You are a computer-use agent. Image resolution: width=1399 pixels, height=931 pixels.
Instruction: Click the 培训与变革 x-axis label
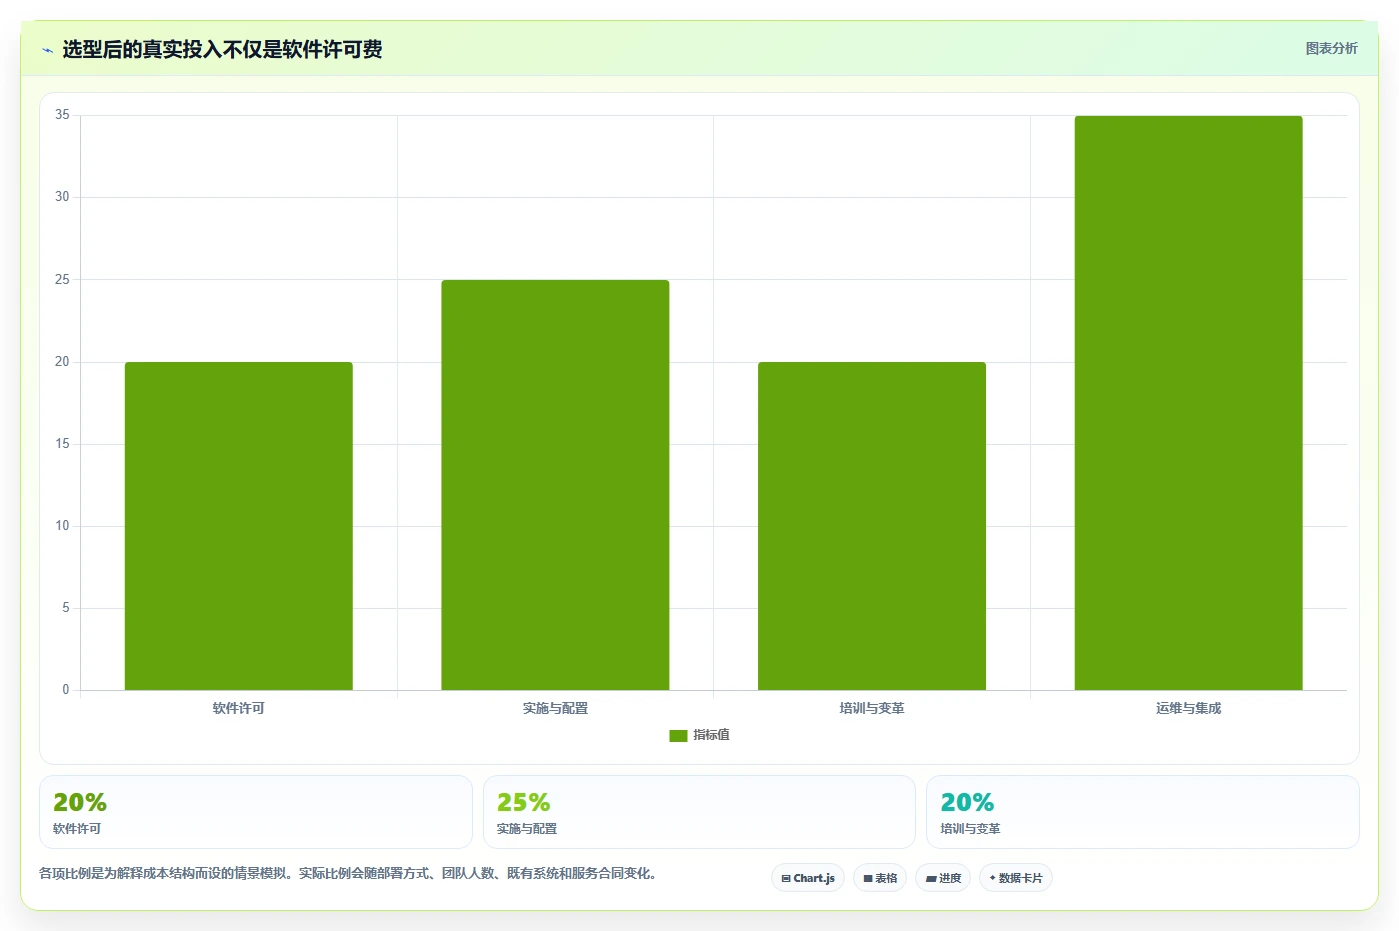872,708
